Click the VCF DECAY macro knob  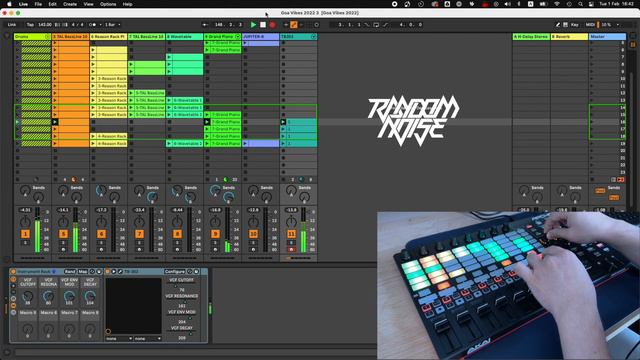point(90,296)
